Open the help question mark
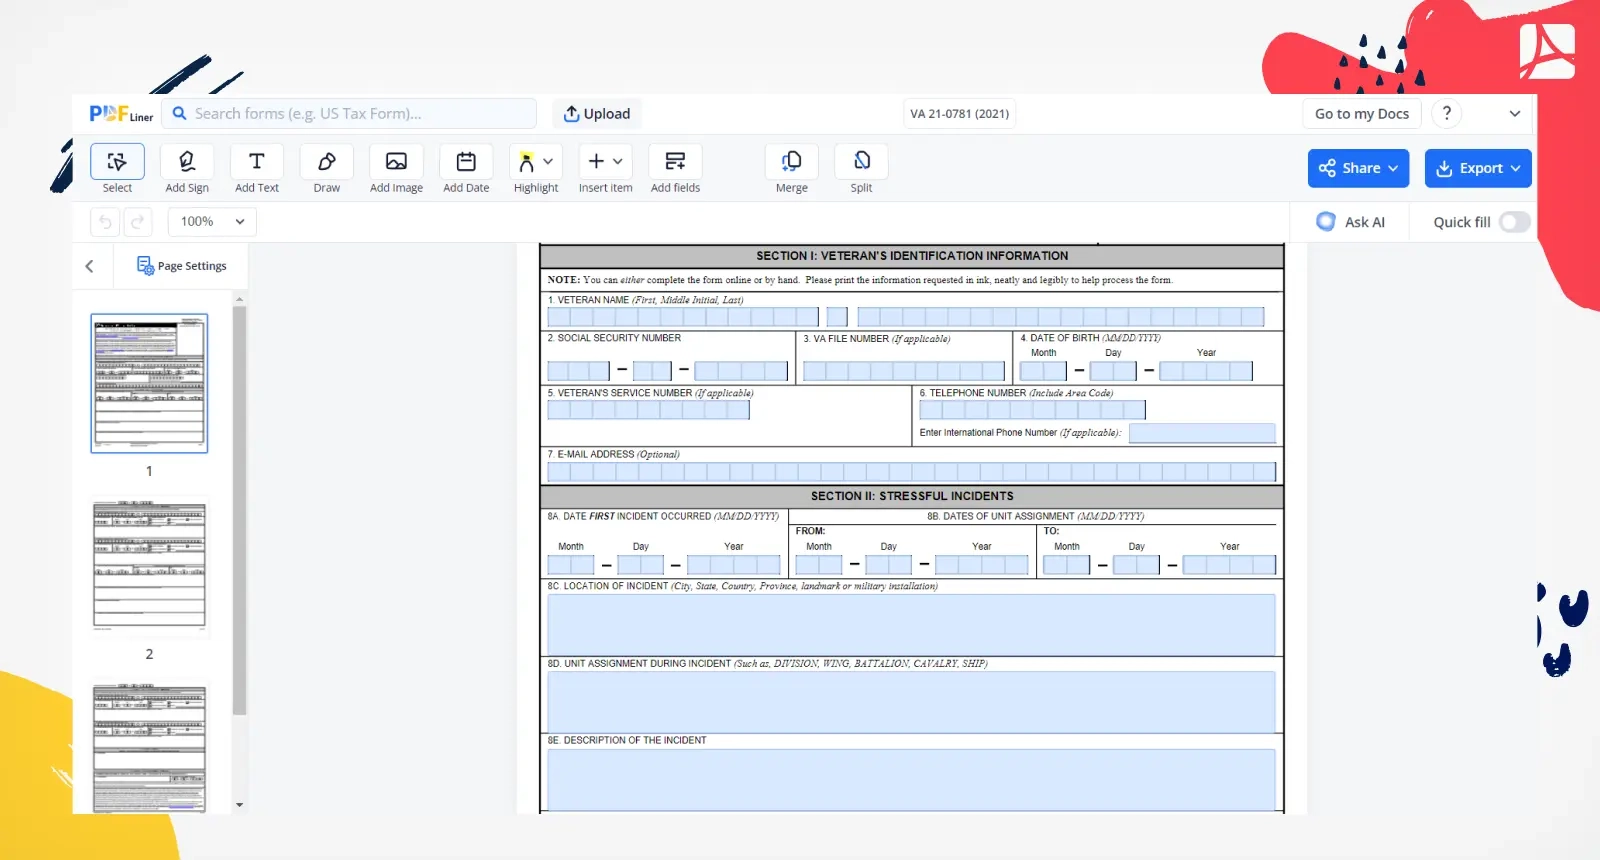This screenshot has height=860, width=1600. [1446, 114]
